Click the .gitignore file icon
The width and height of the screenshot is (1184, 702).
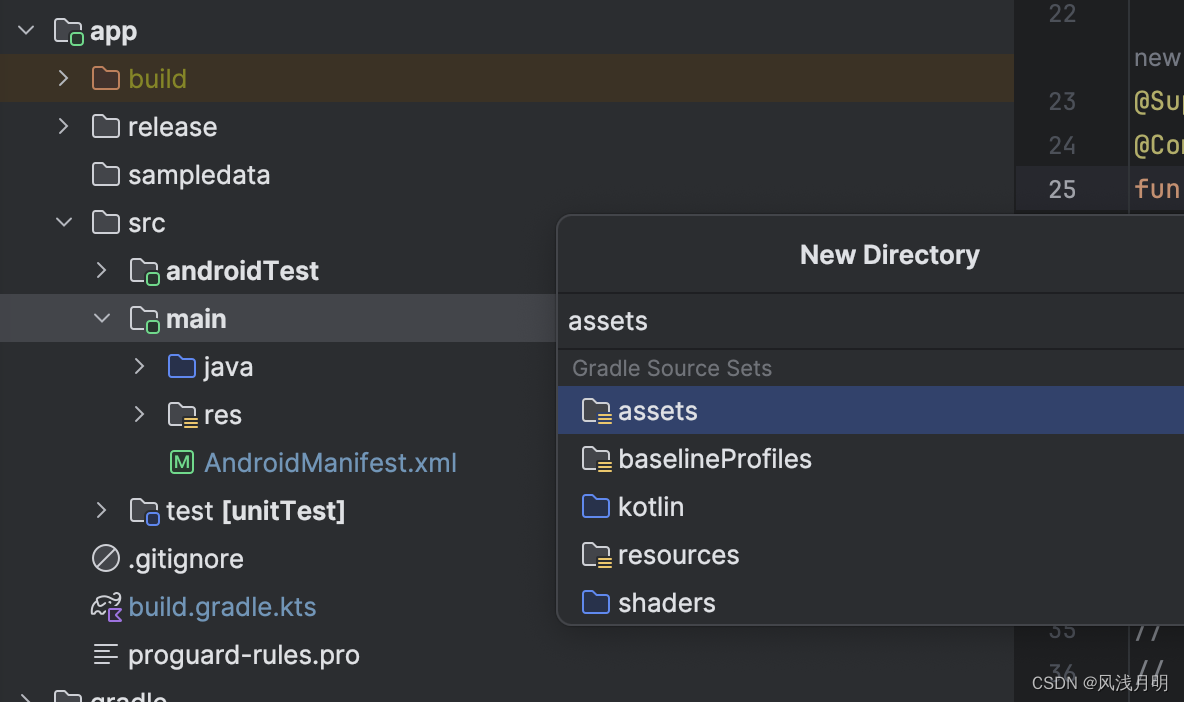tap(106, 558)
